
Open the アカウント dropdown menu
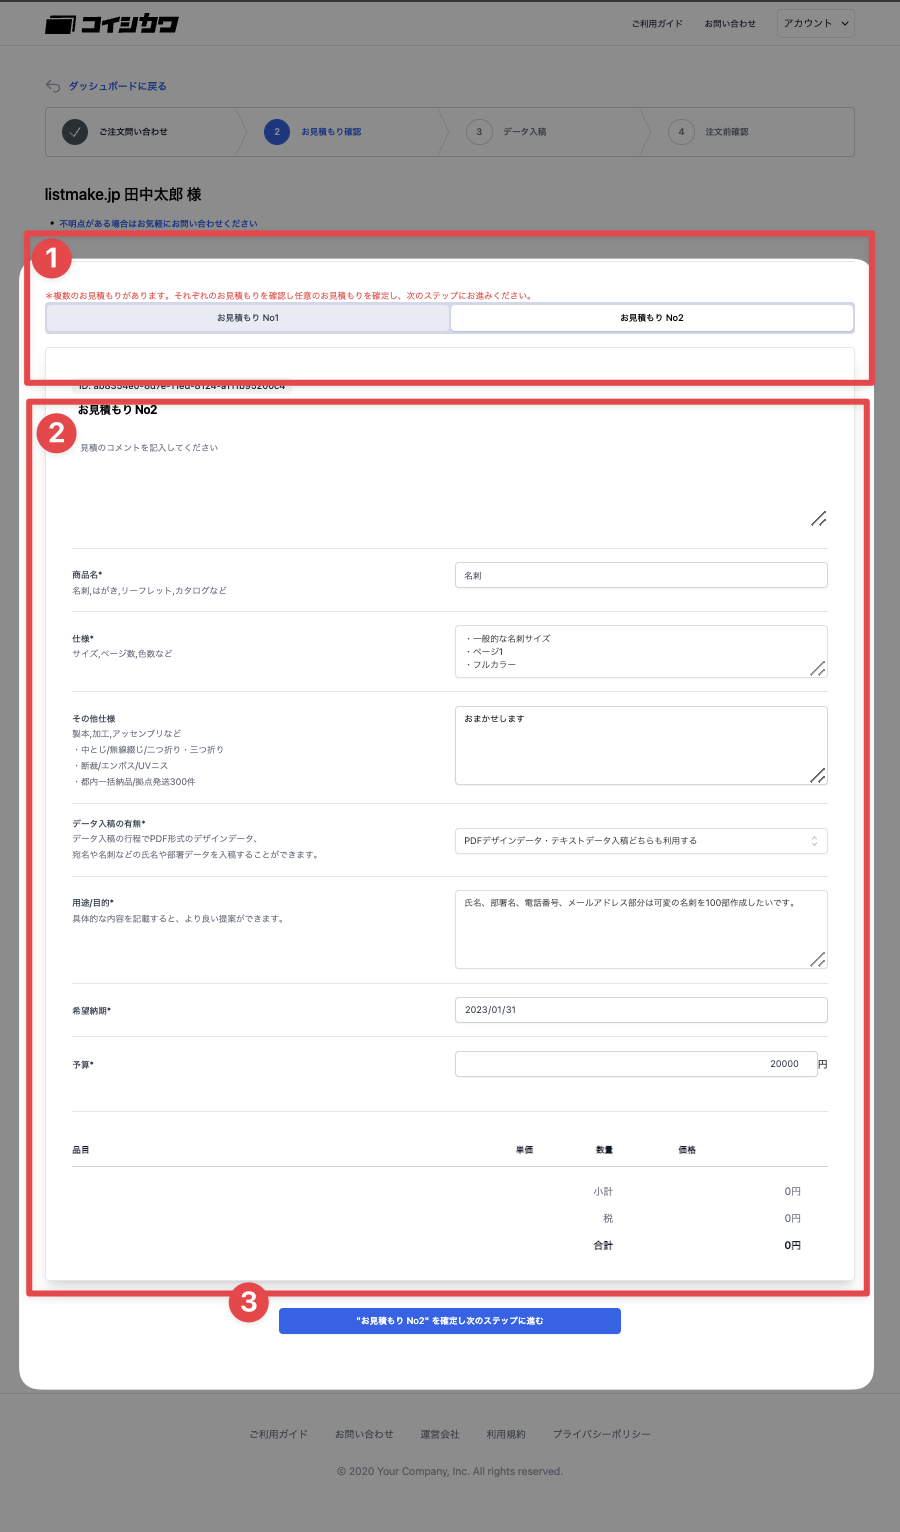pos(816,23)
